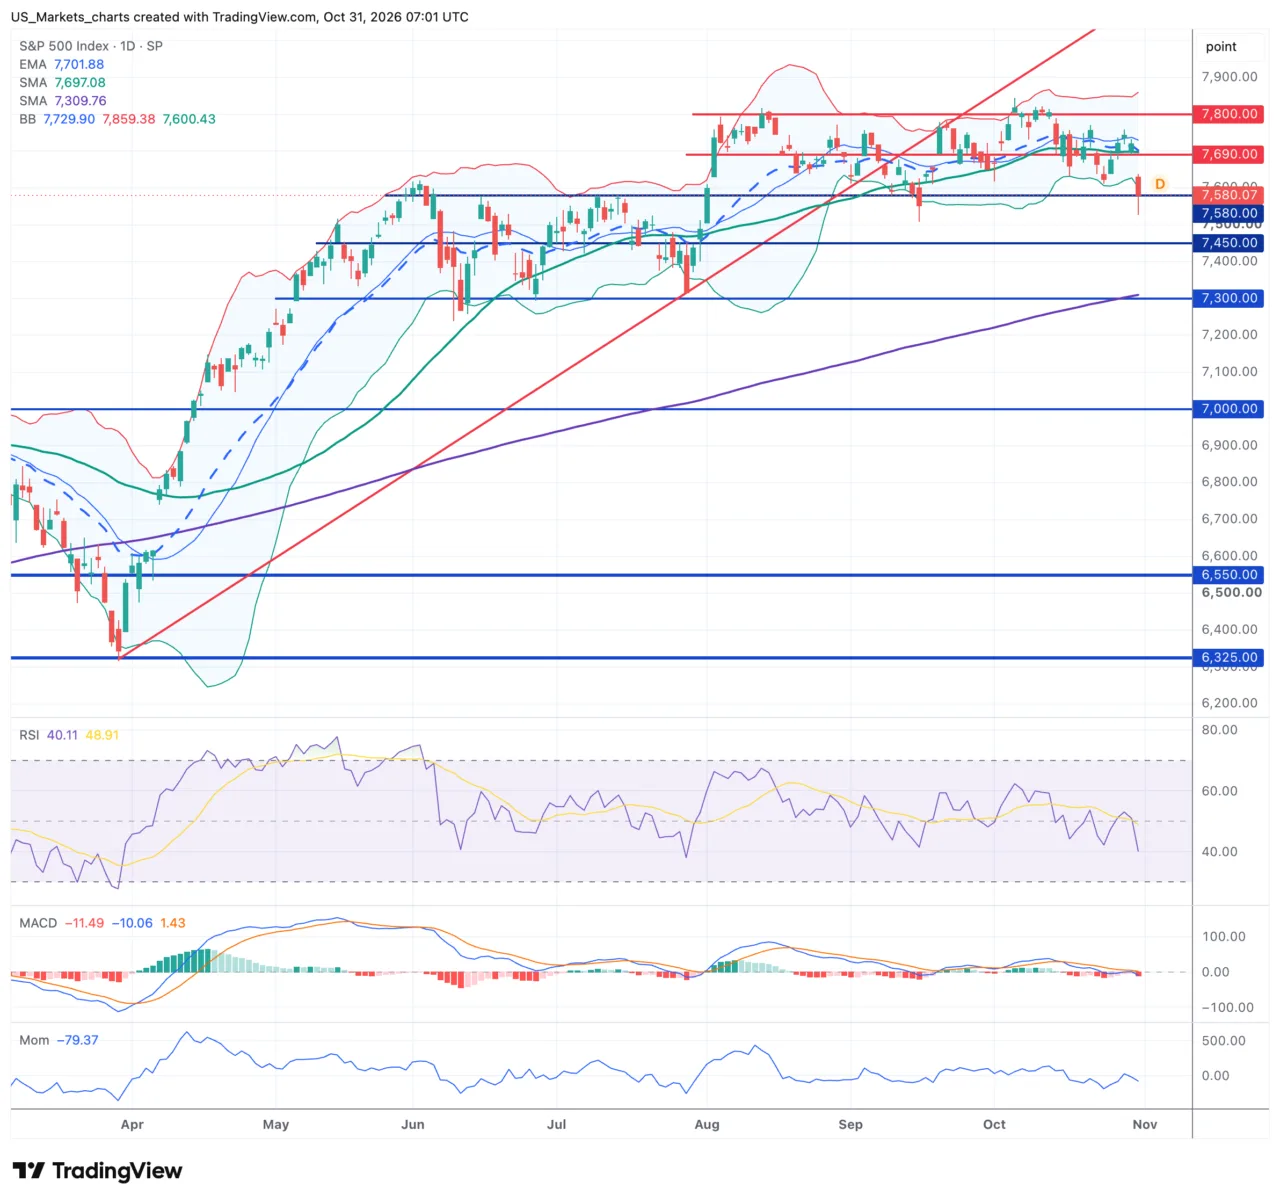1280x1203 pixels.
Task: Click the US_Markets_charts header caption text
Action: (240, 17)
